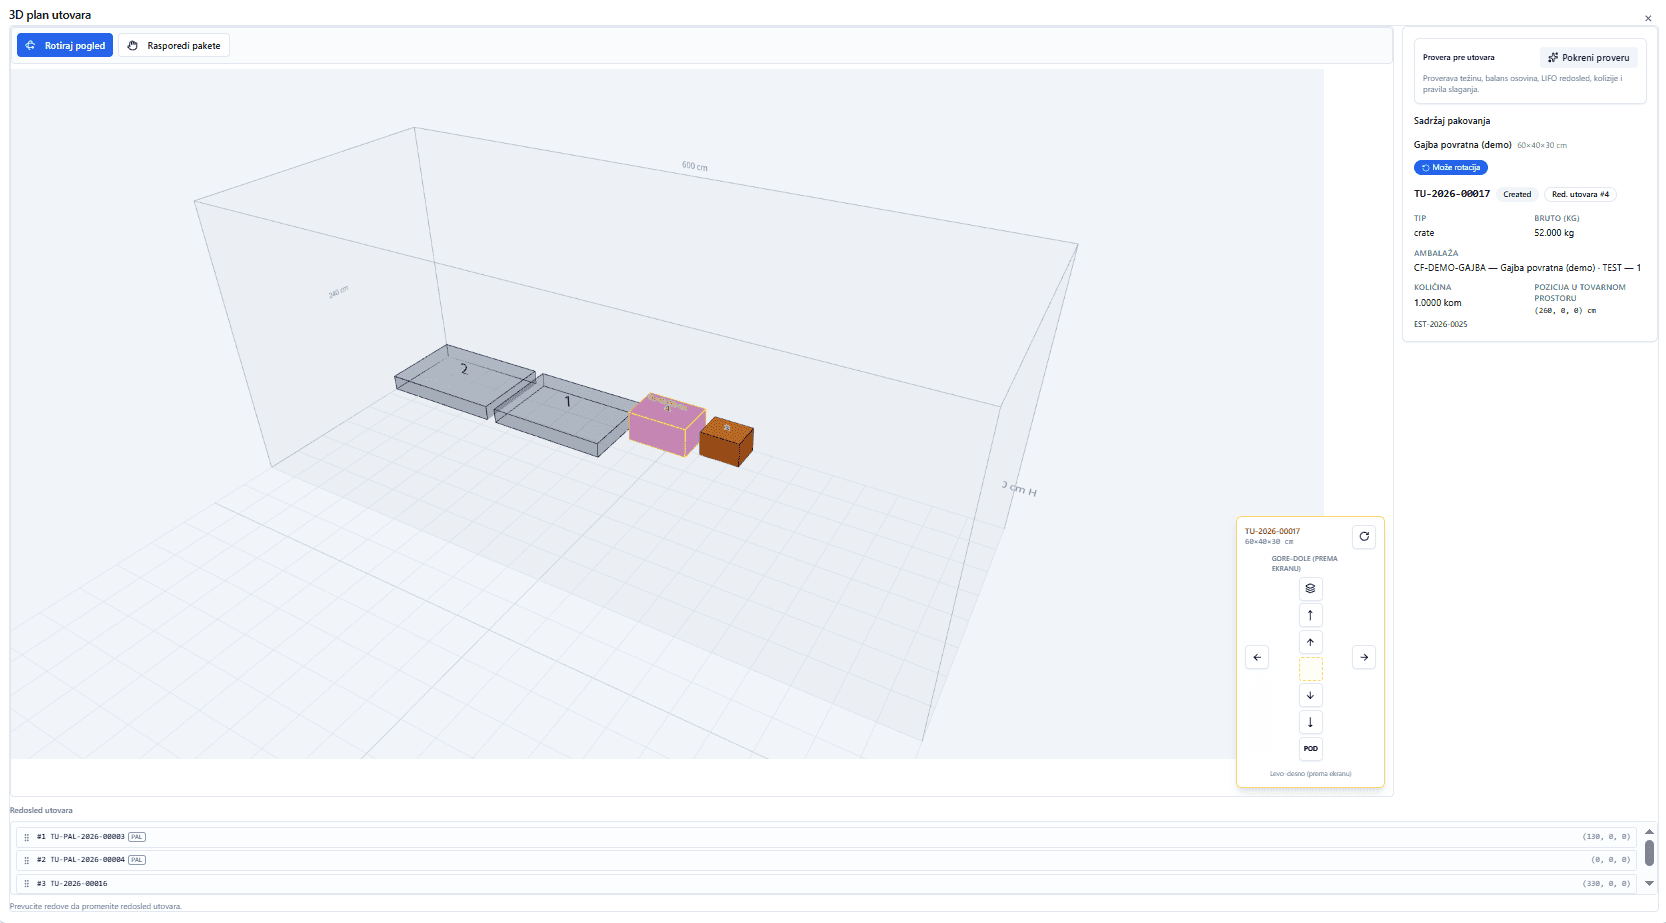Move the package left with left arrow
1666x923 pixels.
[x=1257, y=657]
